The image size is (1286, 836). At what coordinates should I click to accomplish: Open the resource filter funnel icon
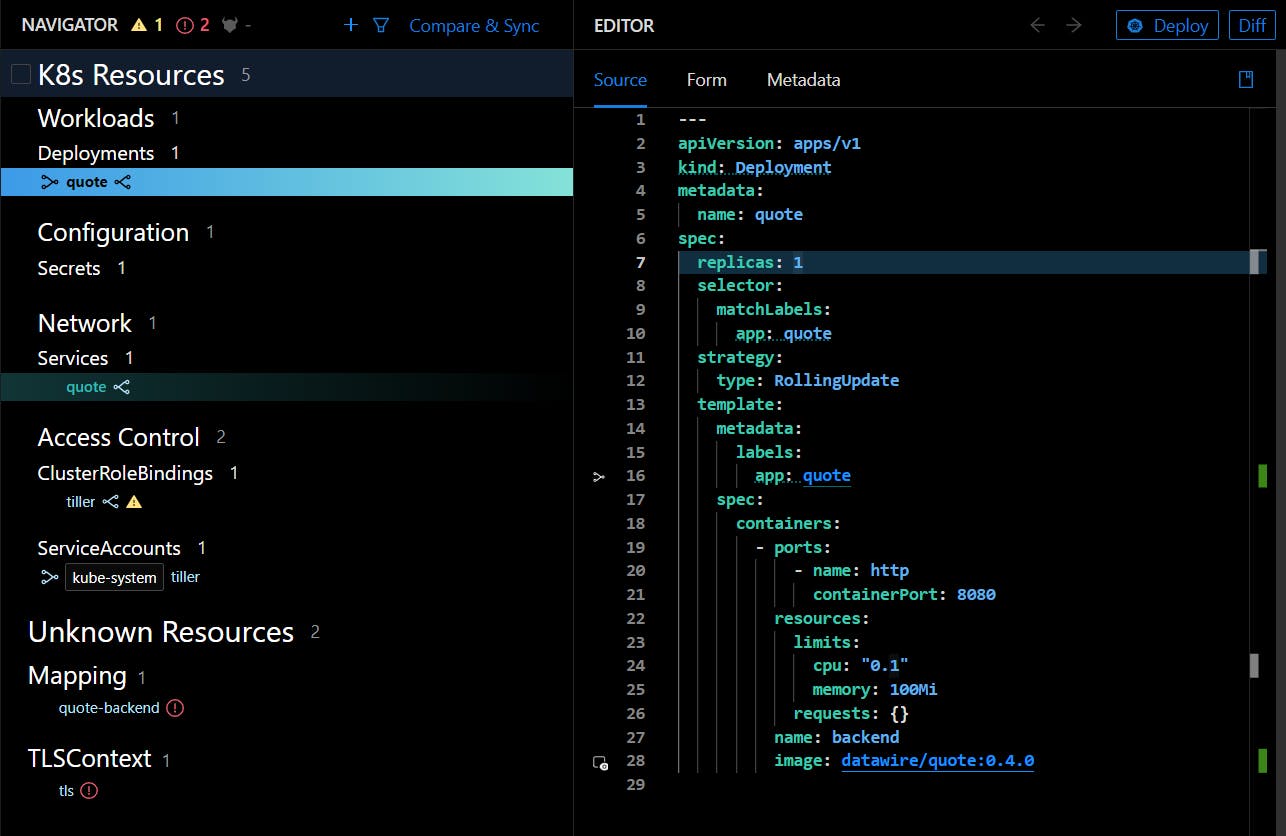pos(381,25)
